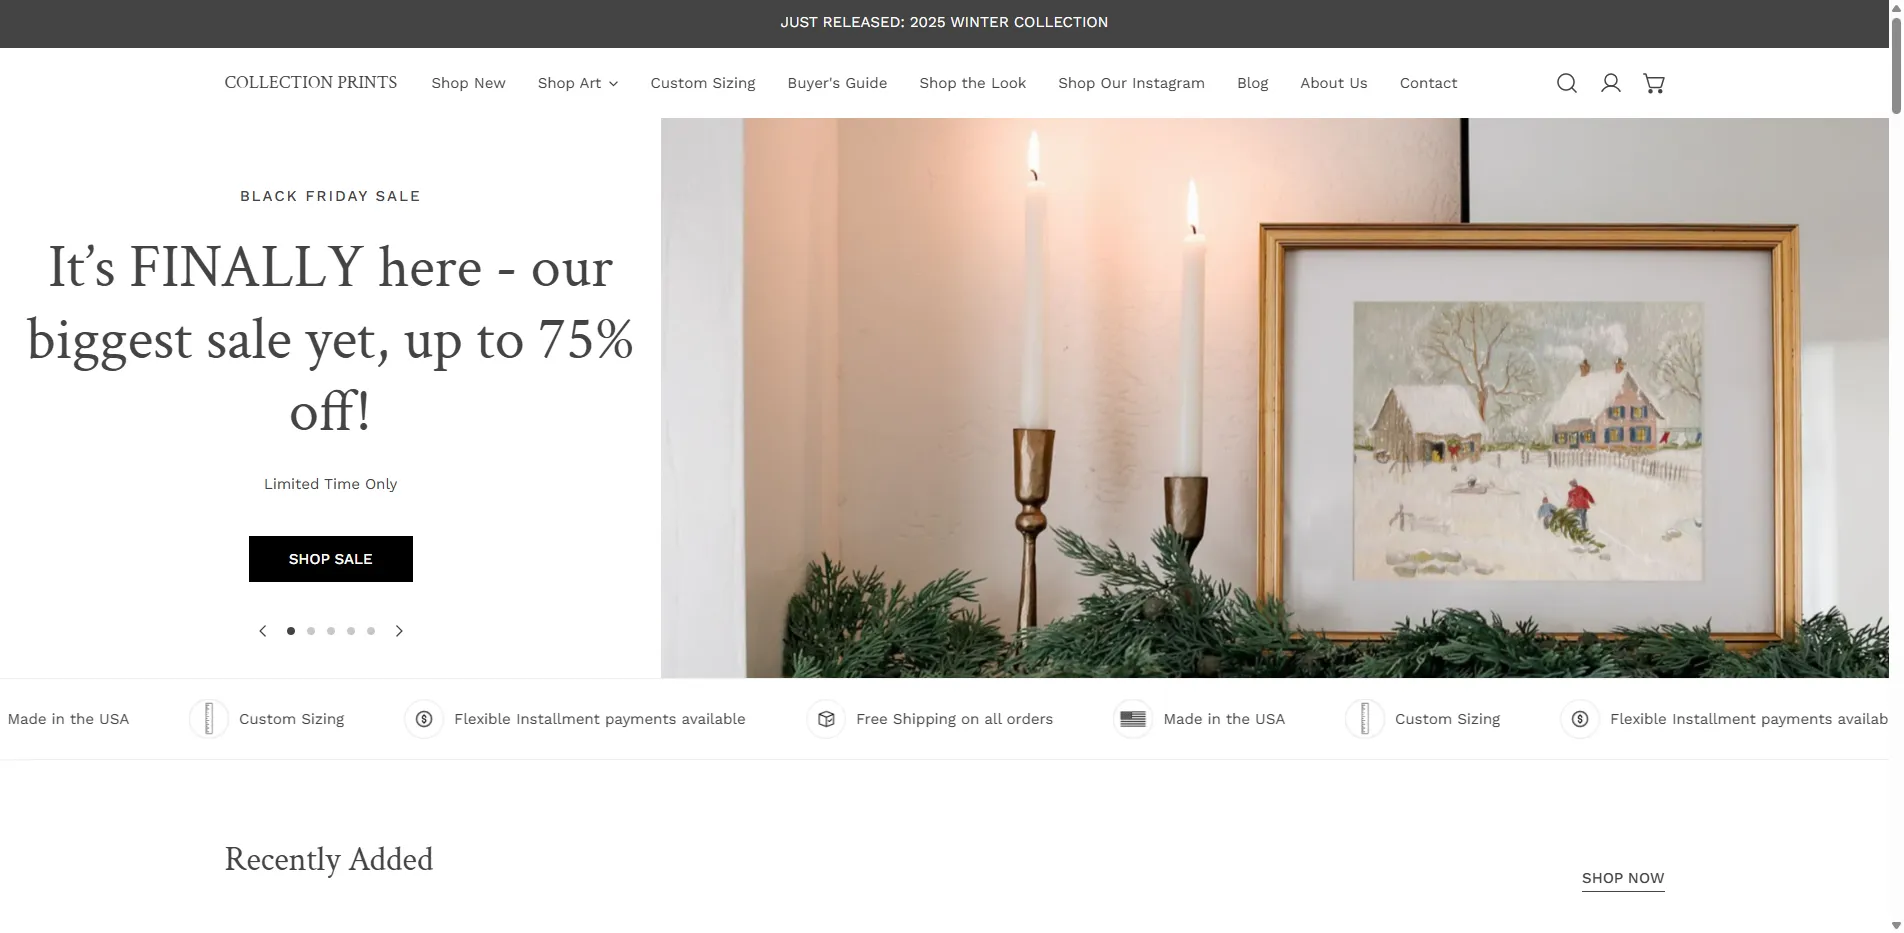Open Shop Our Instagram menu item
The height and width of the screenshot is (933, 1904).
point(1131,83)
